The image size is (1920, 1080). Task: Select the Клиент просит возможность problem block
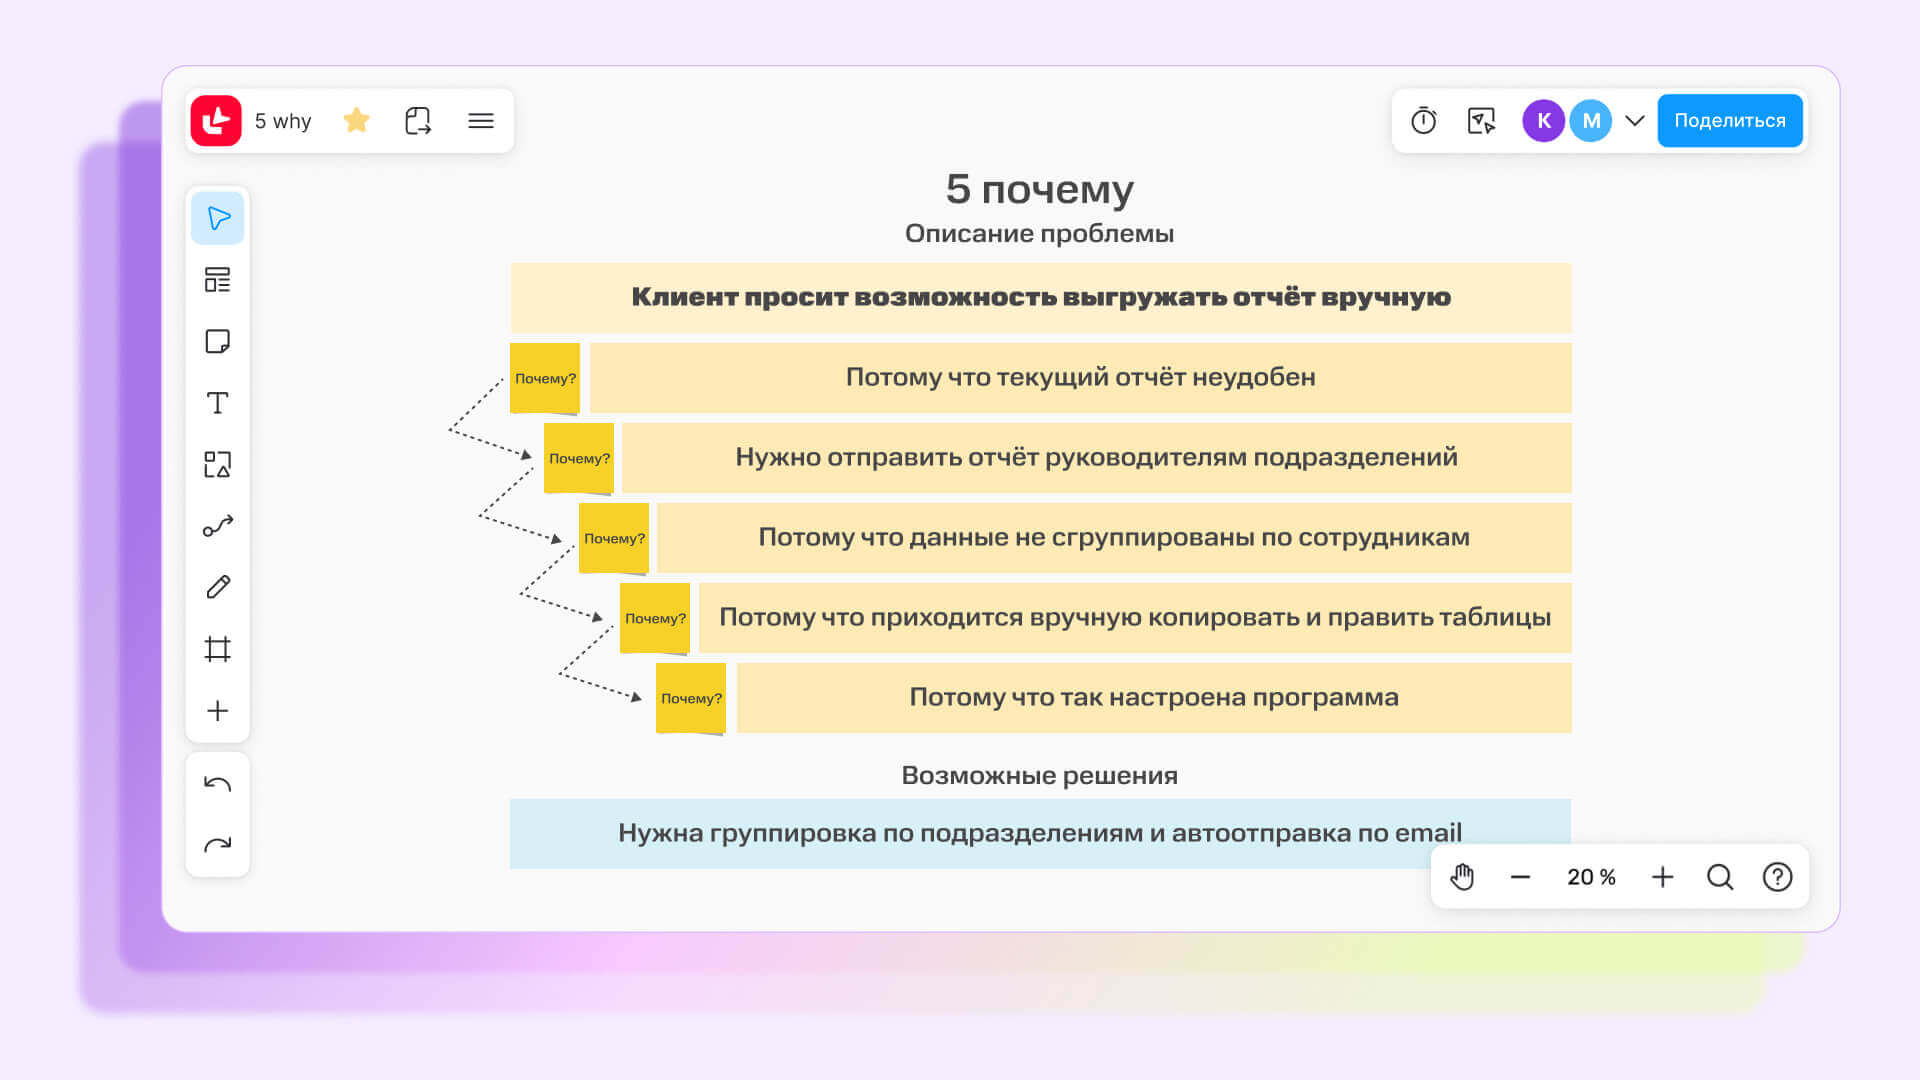pos(1041,298)
